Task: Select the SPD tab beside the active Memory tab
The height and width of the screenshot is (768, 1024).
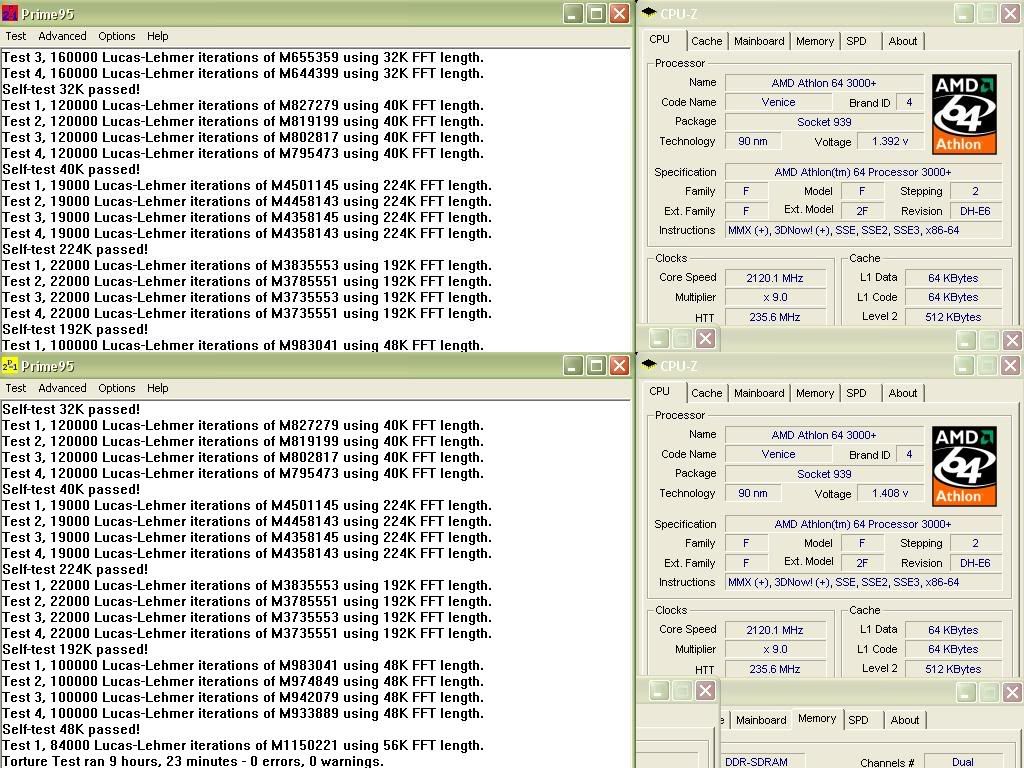Action: pyautogui.click(x=858, y=720)
